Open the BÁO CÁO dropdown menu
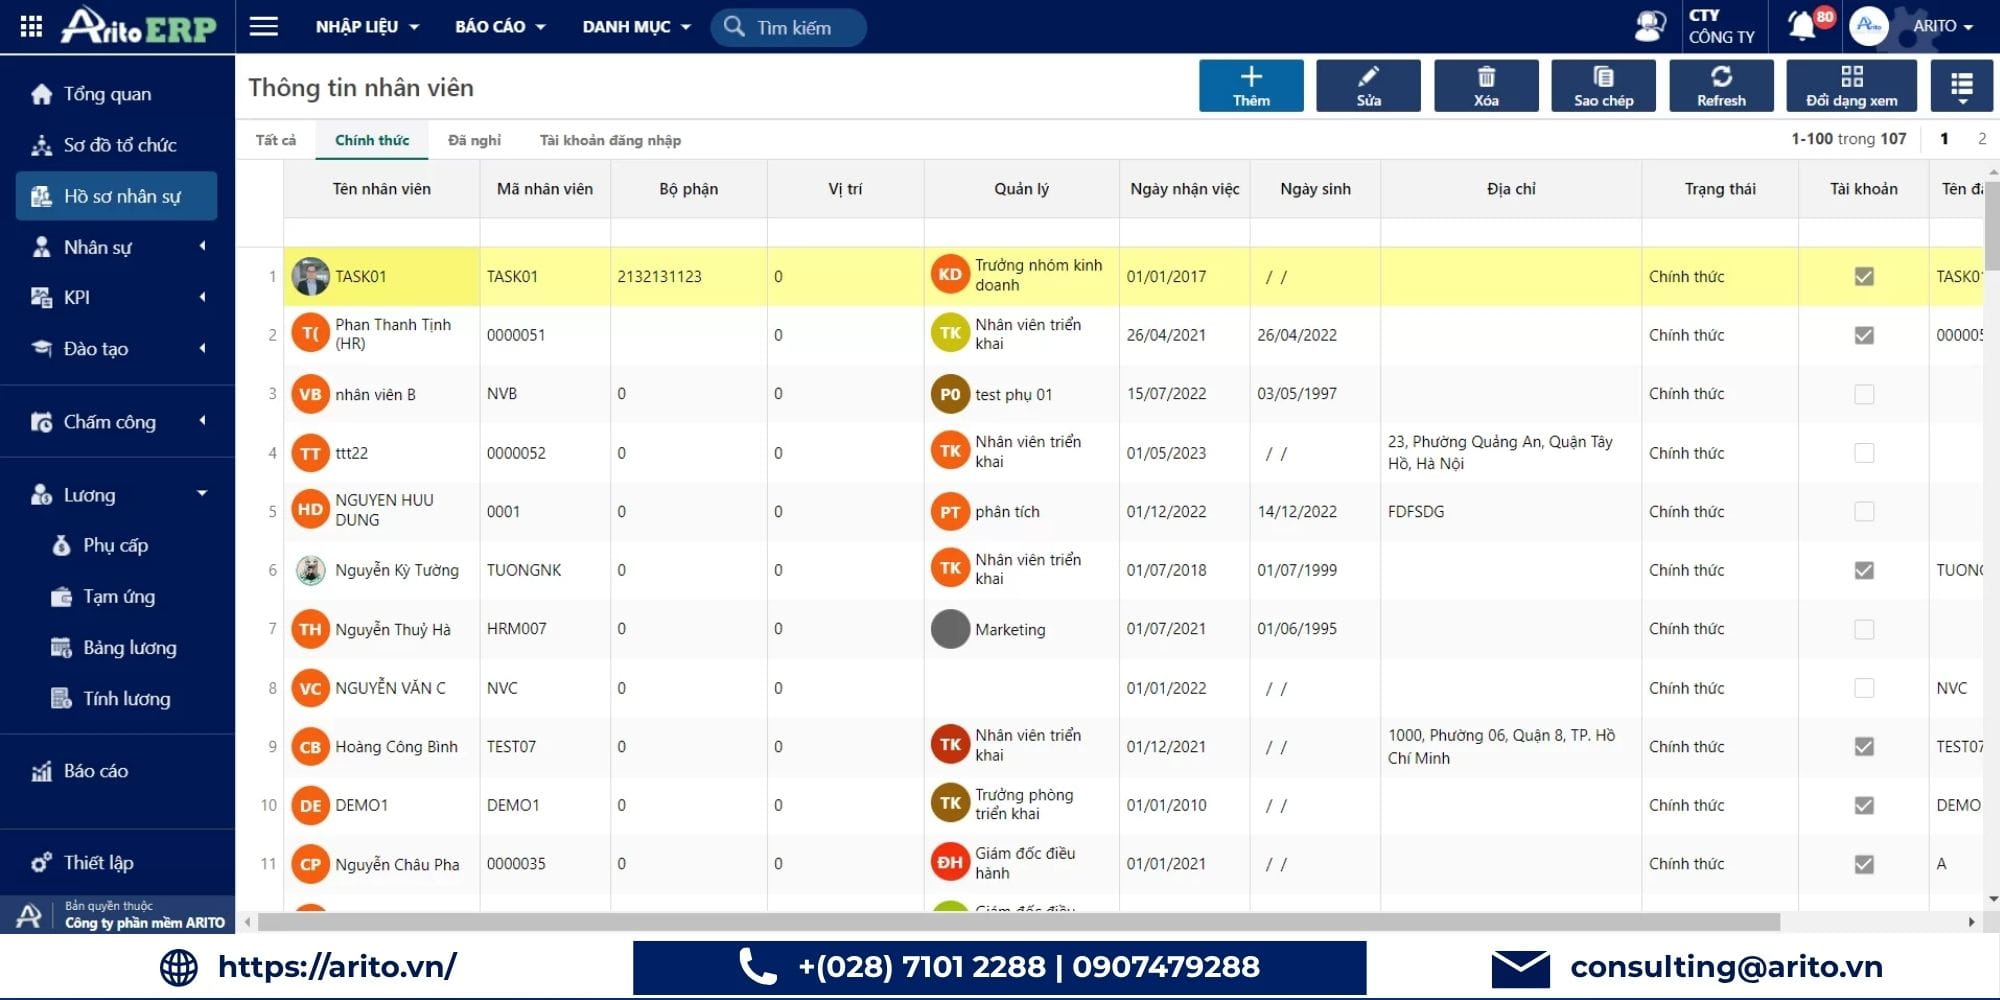This screenshot has height=1000, width=2000. [500, 27]
